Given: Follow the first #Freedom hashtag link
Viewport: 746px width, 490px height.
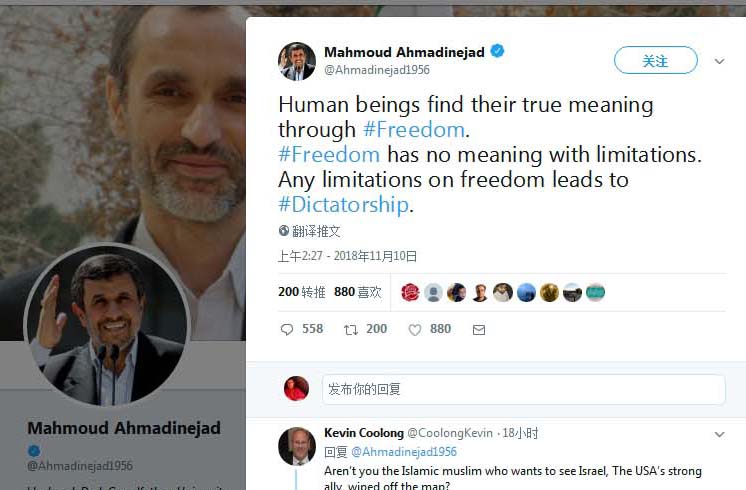Looking at the screenshot, I should tap(414, 129).
